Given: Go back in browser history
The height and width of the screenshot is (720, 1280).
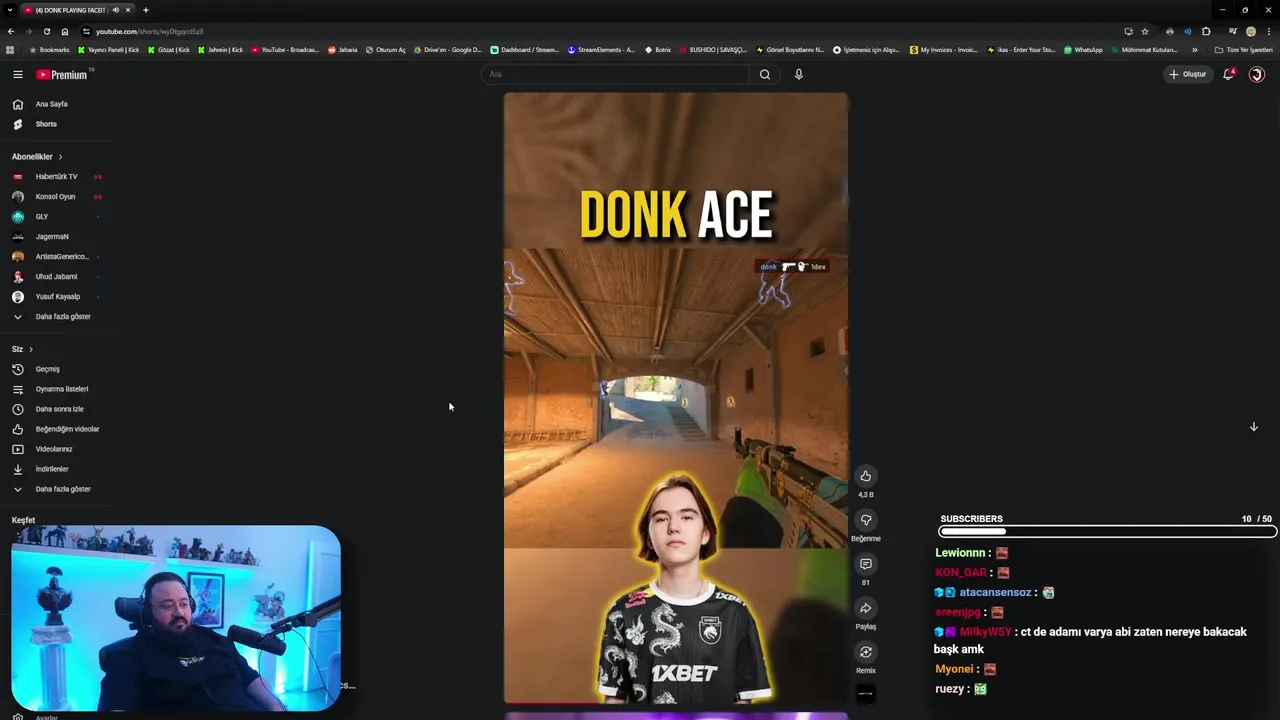Looking at the screenshot, I should 10,31.
